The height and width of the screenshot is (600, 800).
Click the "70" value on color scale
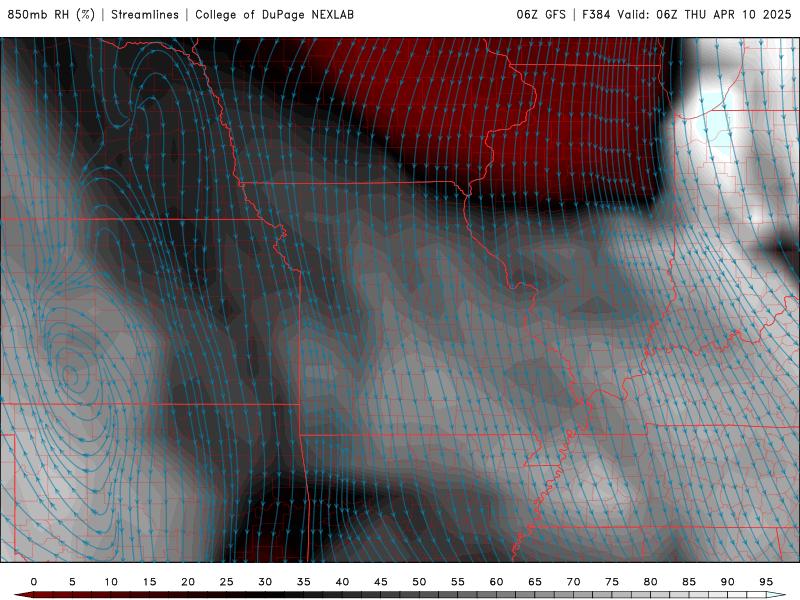point(573,582)
